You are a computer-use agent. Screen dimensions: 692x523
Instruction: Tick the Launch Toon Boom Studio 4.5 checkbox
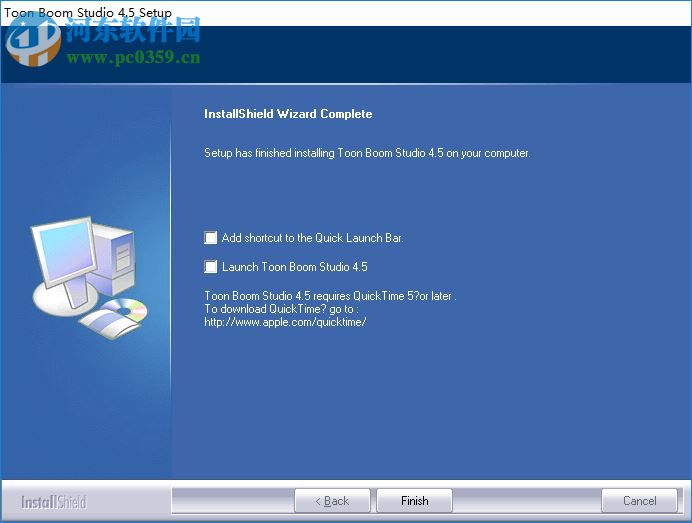tap(211, 267)
